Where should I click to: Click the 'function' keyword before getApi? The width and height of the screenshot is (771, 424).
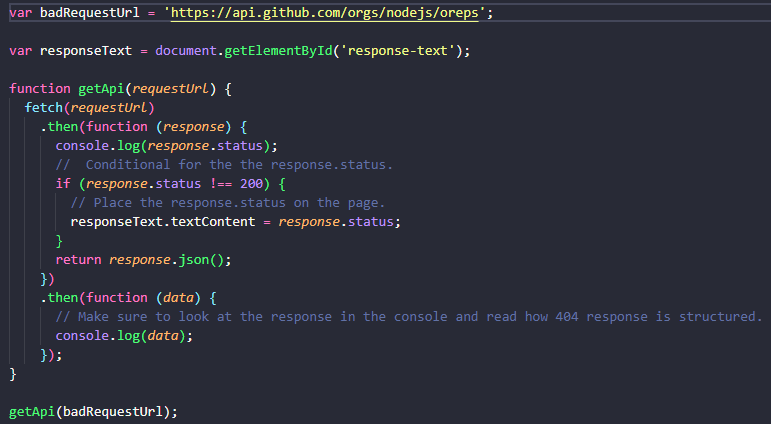(40, 89)
